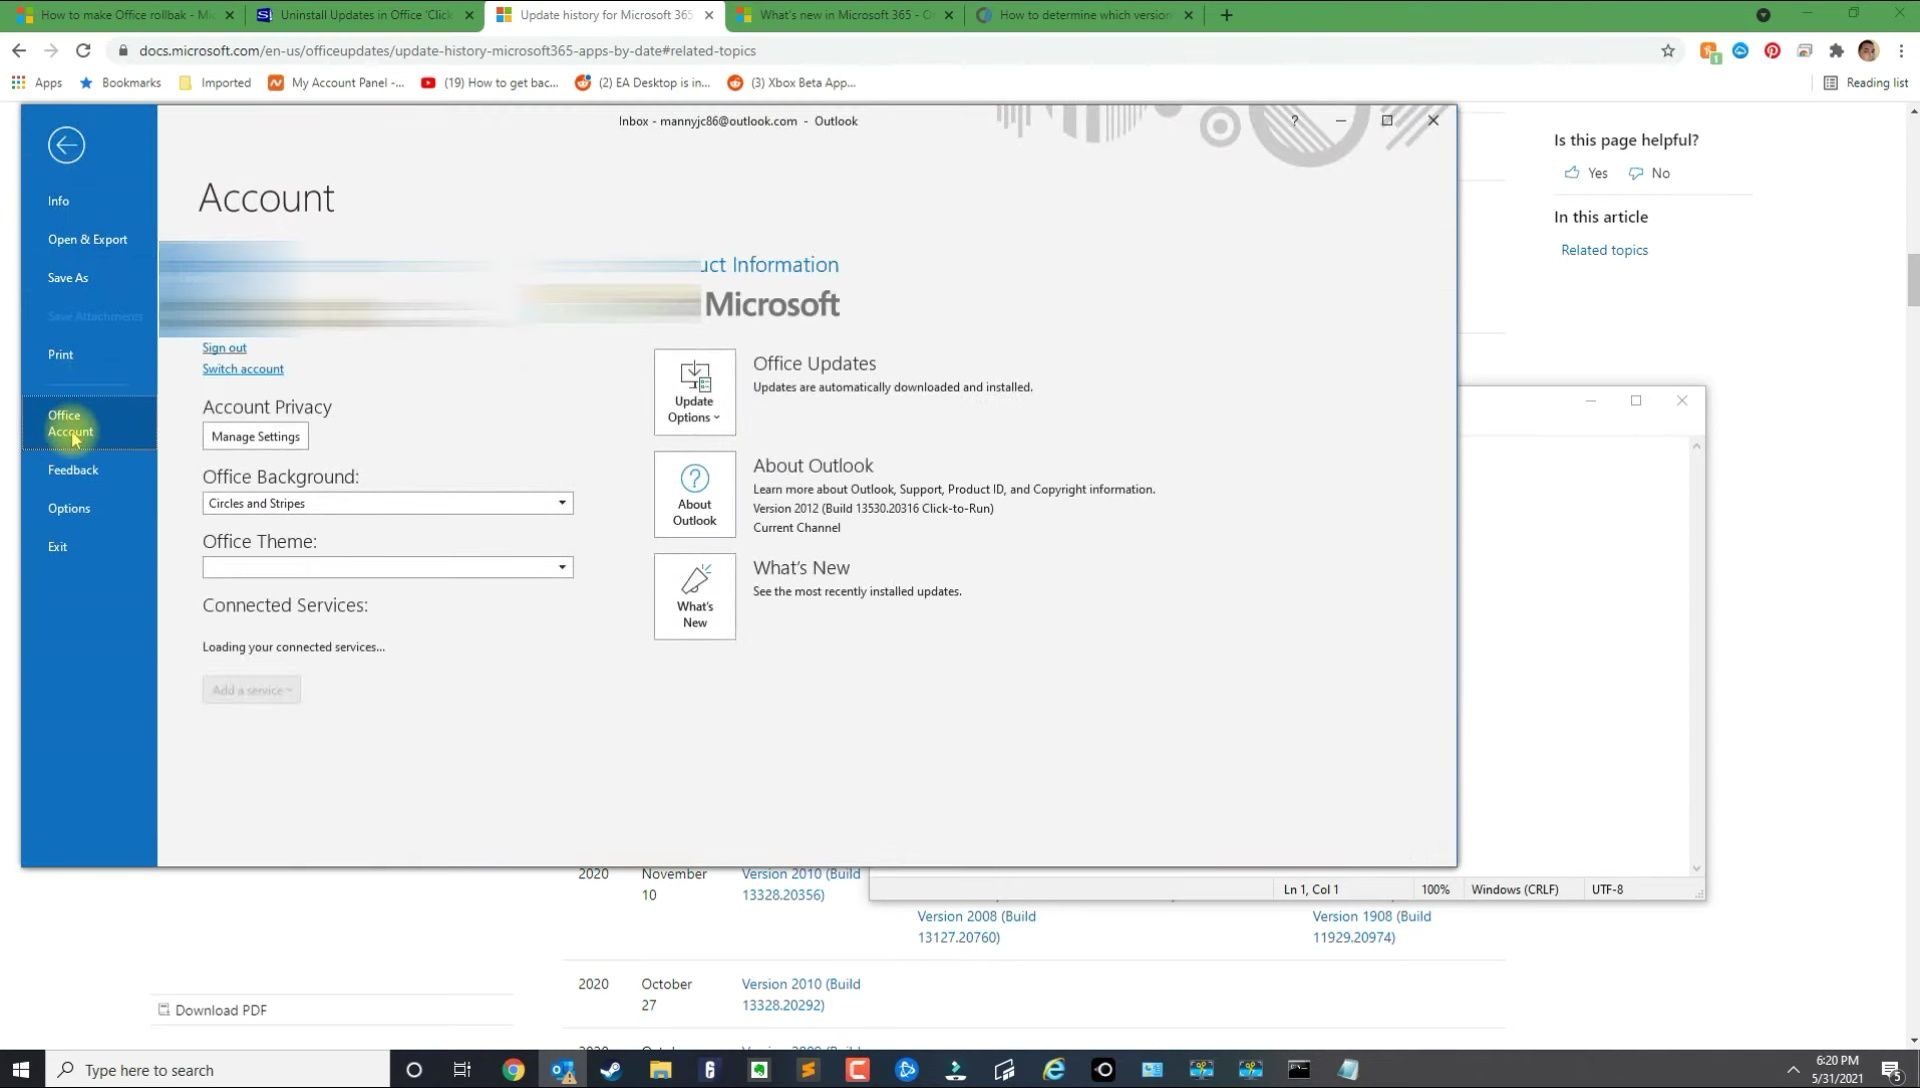Image resolution: width=1920 pixels, height=1088 pixels.
Task: View What's New updates button
Action: [x=694, y=596]
